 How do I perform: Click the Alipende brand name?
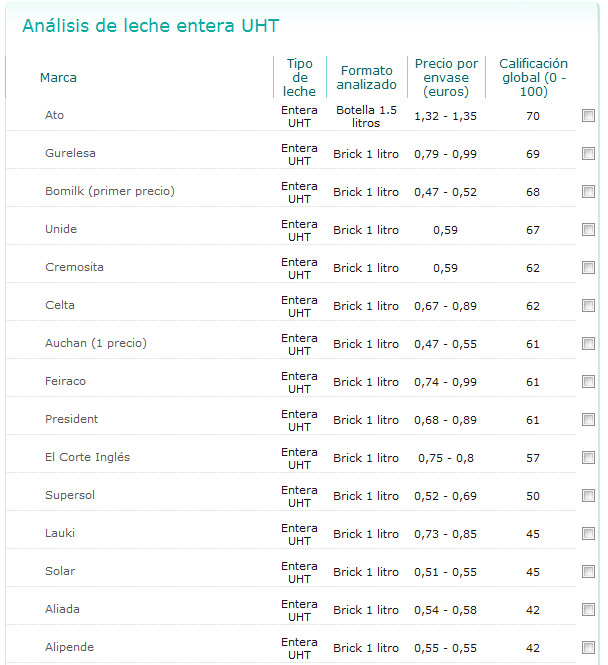(69, 648)
